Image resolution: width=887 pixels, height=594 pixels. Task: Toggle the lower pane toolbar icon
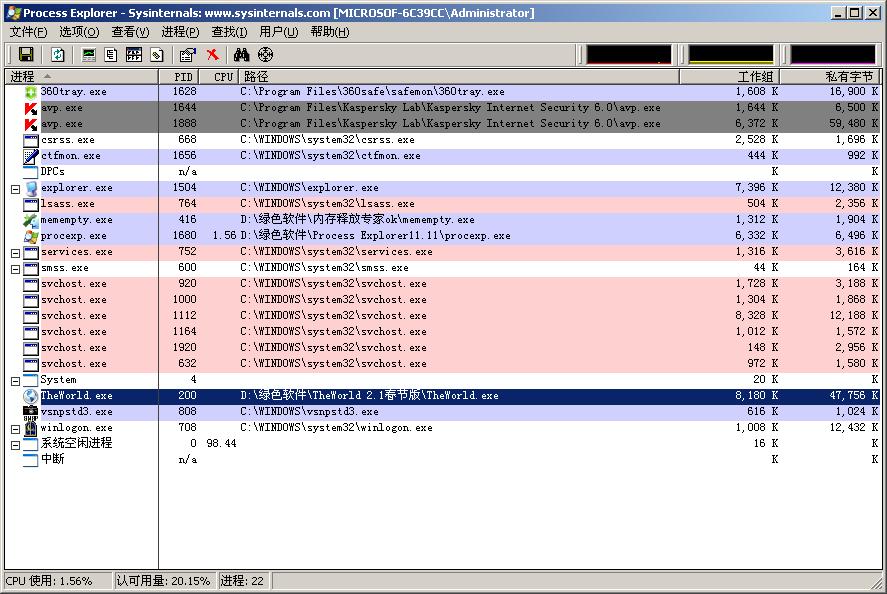point(134,54)
